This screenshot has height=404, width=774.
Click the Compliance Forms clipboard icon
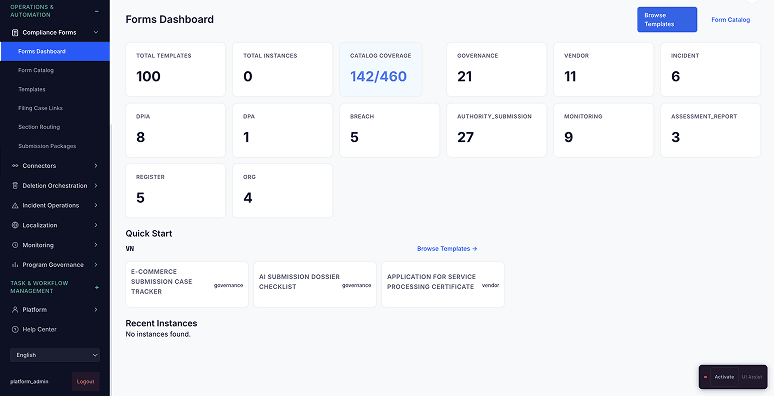click(x=14, y=32)
